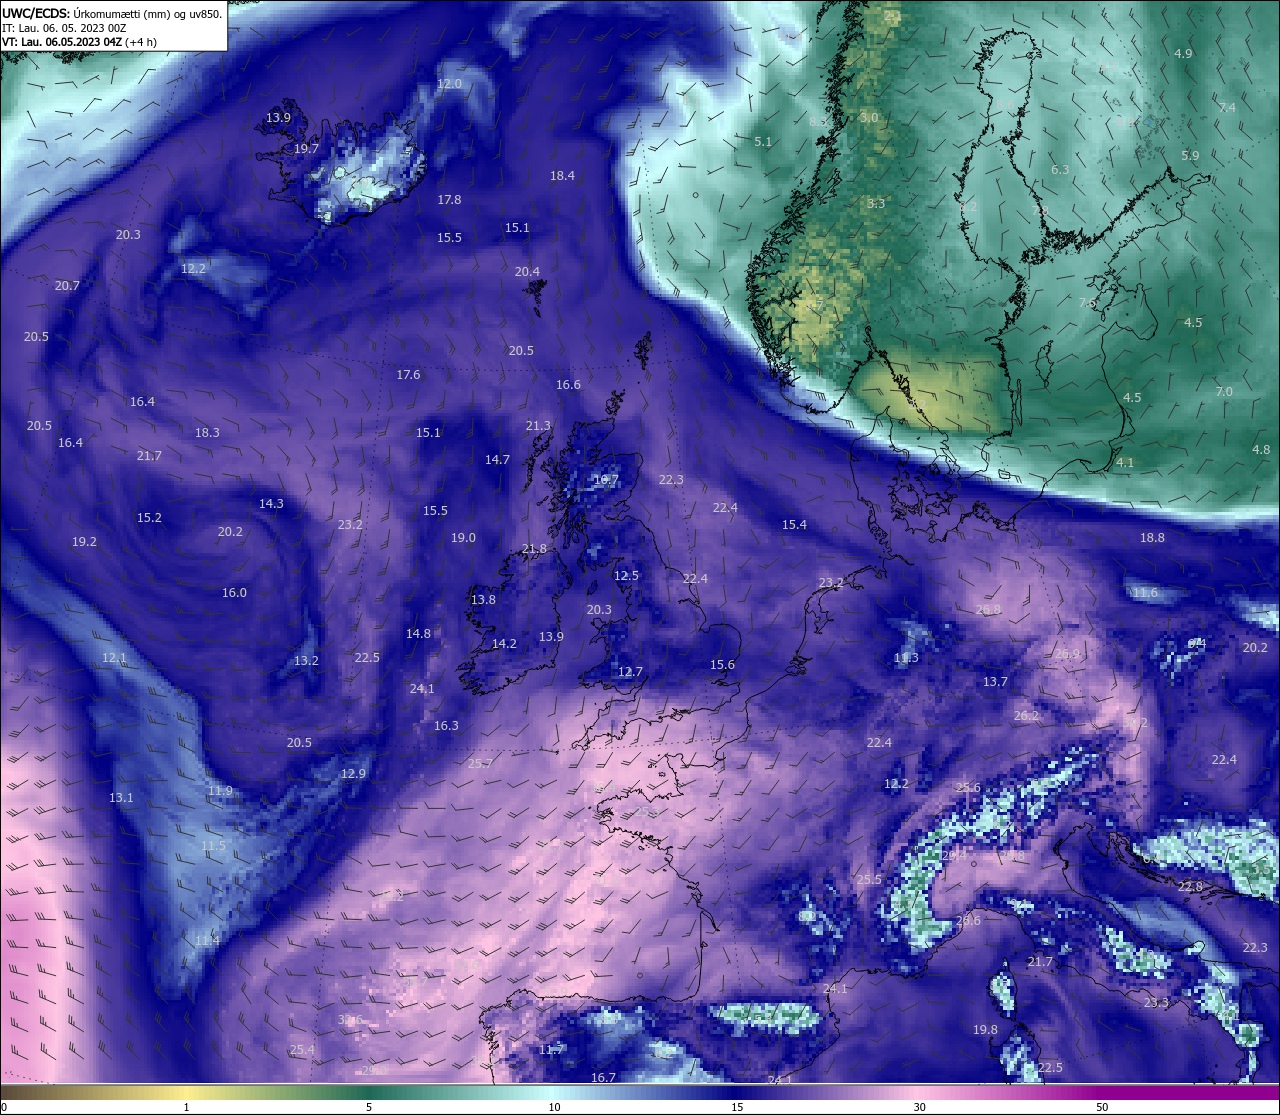Click the 'IT: Lau. 06. 05. 2023 00Z' line
Image resolution: width=1280 pixels, height=1115 pixels.
tap(64, 28)
